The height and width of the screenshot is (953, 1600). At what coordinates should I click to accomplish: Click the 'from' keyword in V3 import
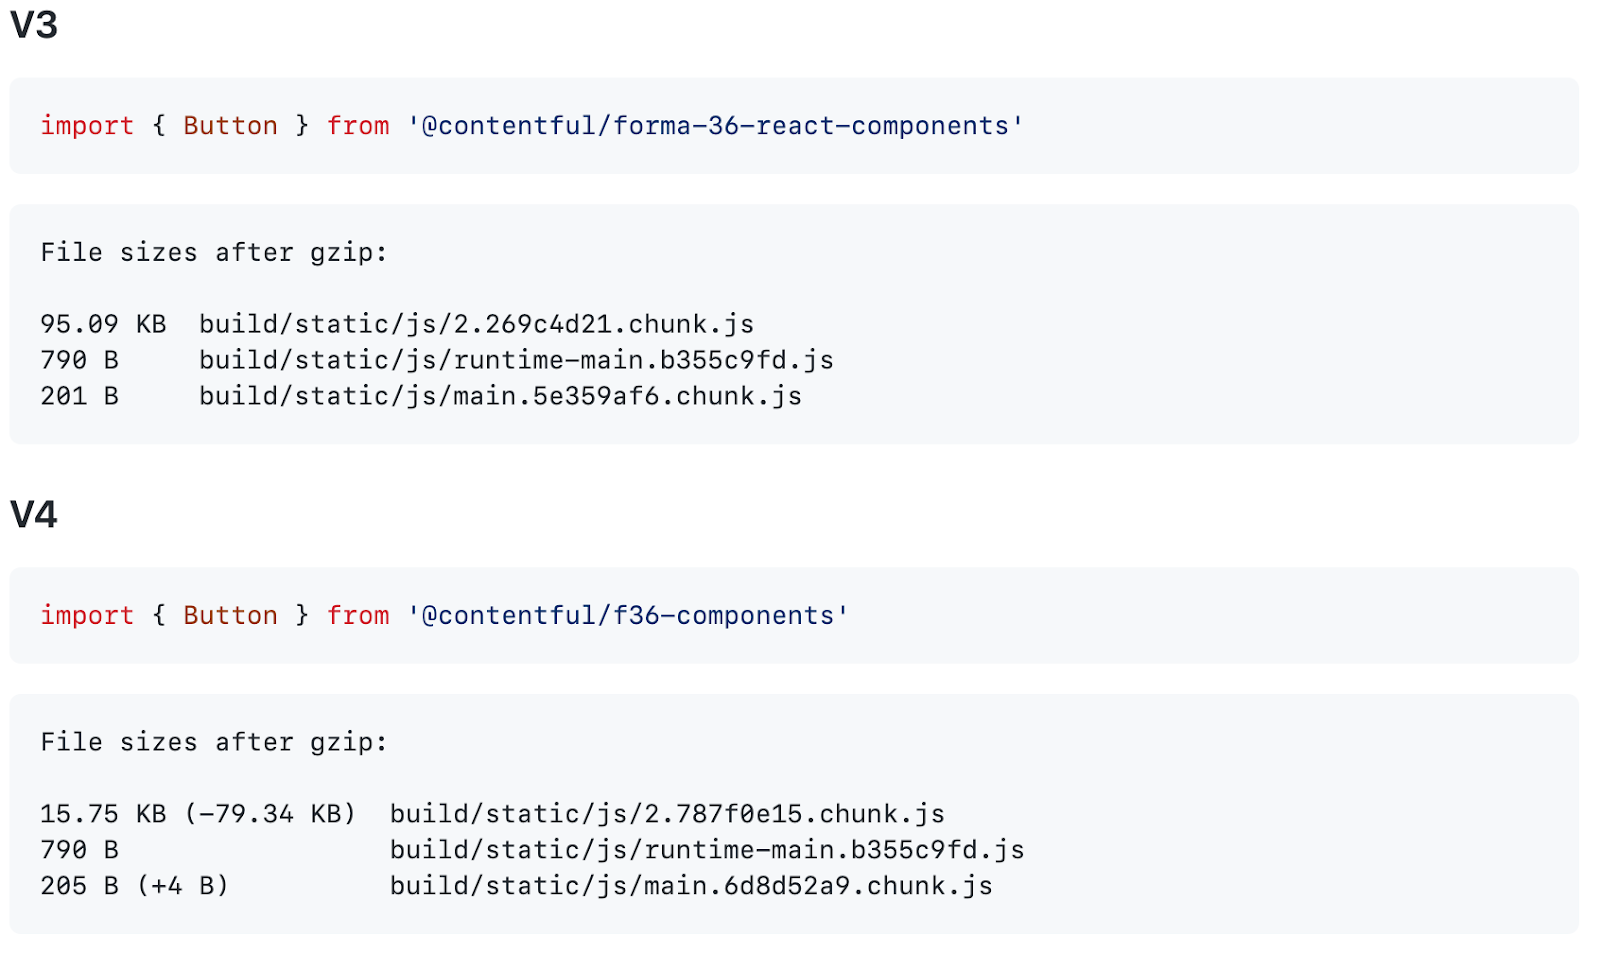(x=358, y=126)
